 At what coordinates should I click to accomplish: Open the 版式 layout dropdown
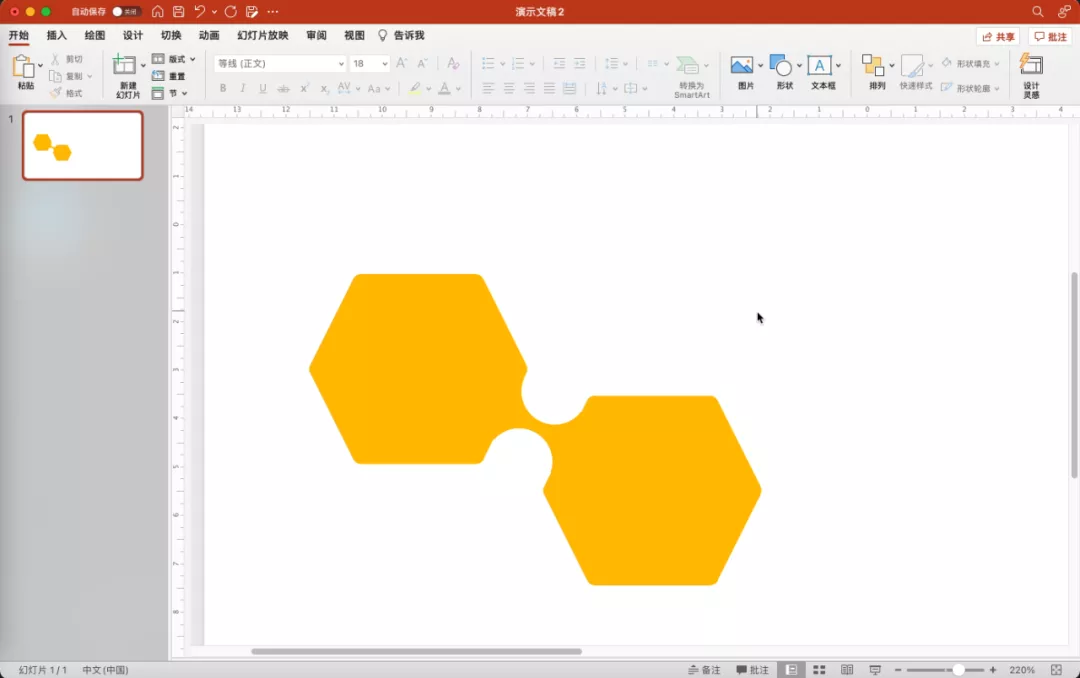point(174,59)
